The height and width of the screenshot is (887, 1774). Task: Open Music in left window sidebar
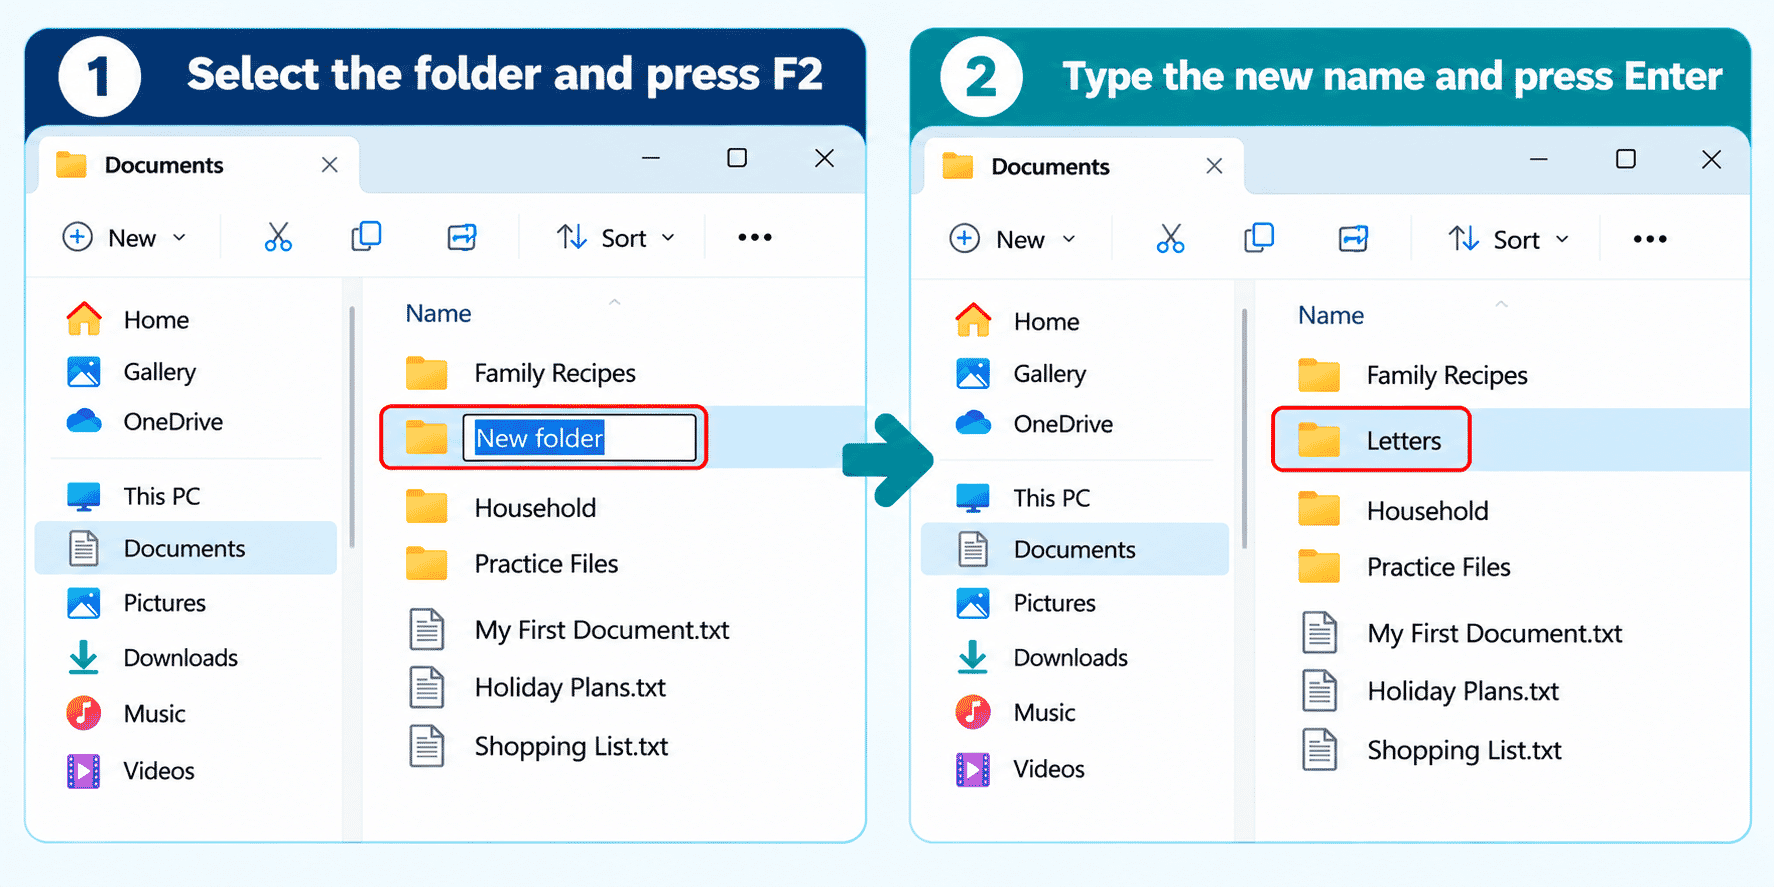[x=127, y=714]
